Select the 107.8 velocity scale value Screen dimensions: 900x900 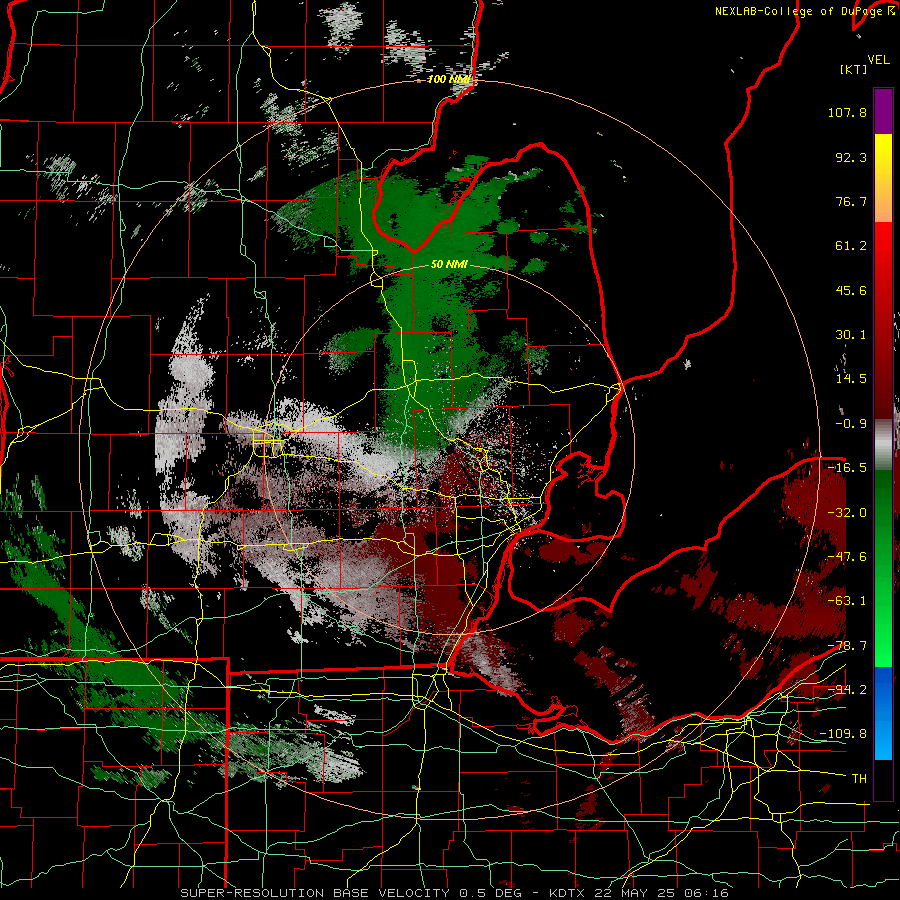(847, 112)
